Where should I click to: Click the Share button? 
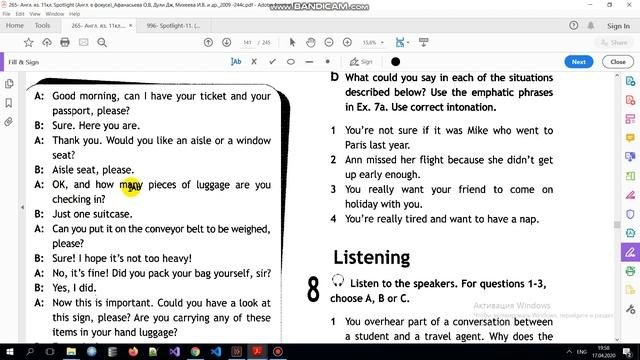pos(614,42)
